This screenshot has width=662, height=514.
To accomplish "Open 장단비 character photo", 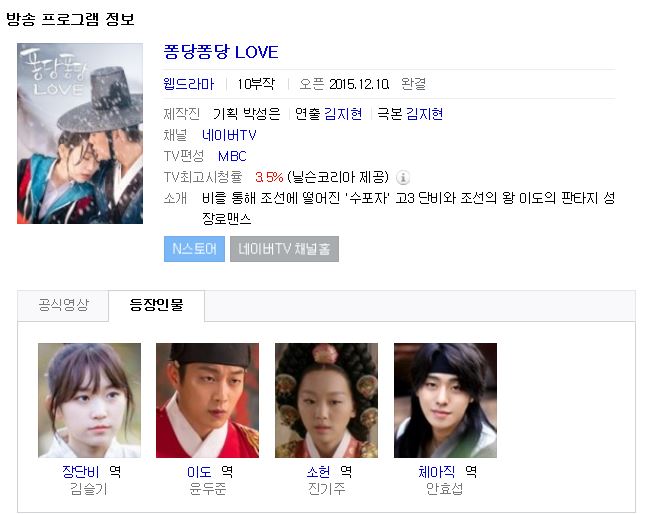I will pos(90,400).
